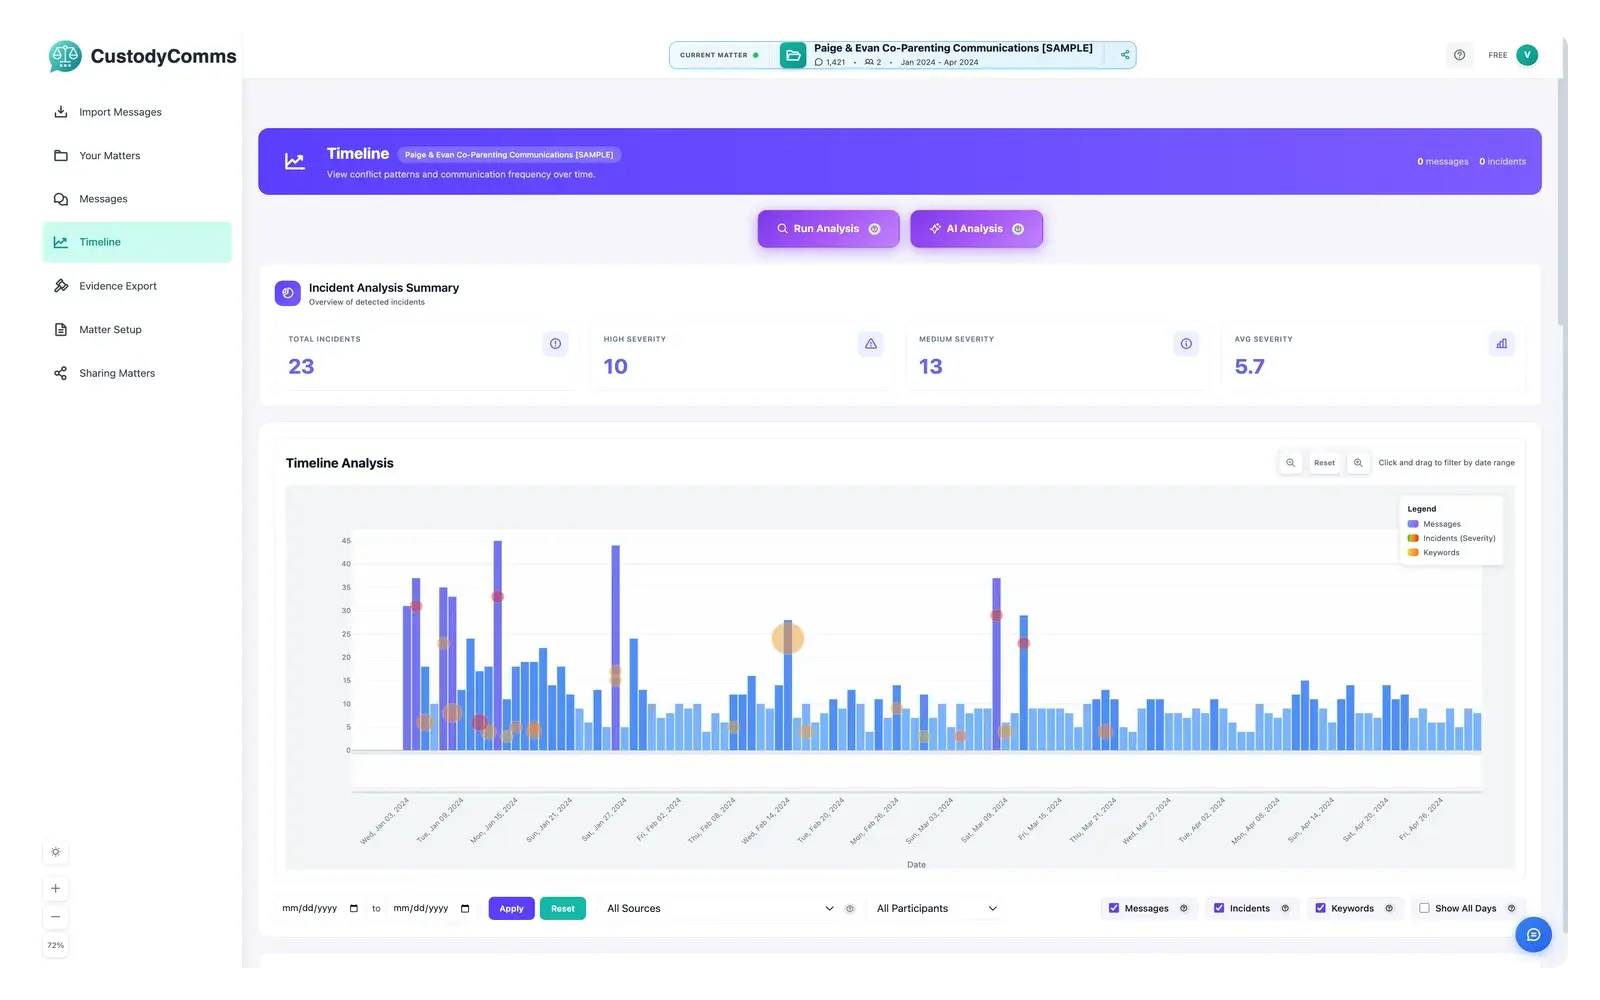Image resolution: width=1600 pixels, height=1000 pixels.
Task: Click the Matter Setup document icon
Action: click(x=60, y=330)
